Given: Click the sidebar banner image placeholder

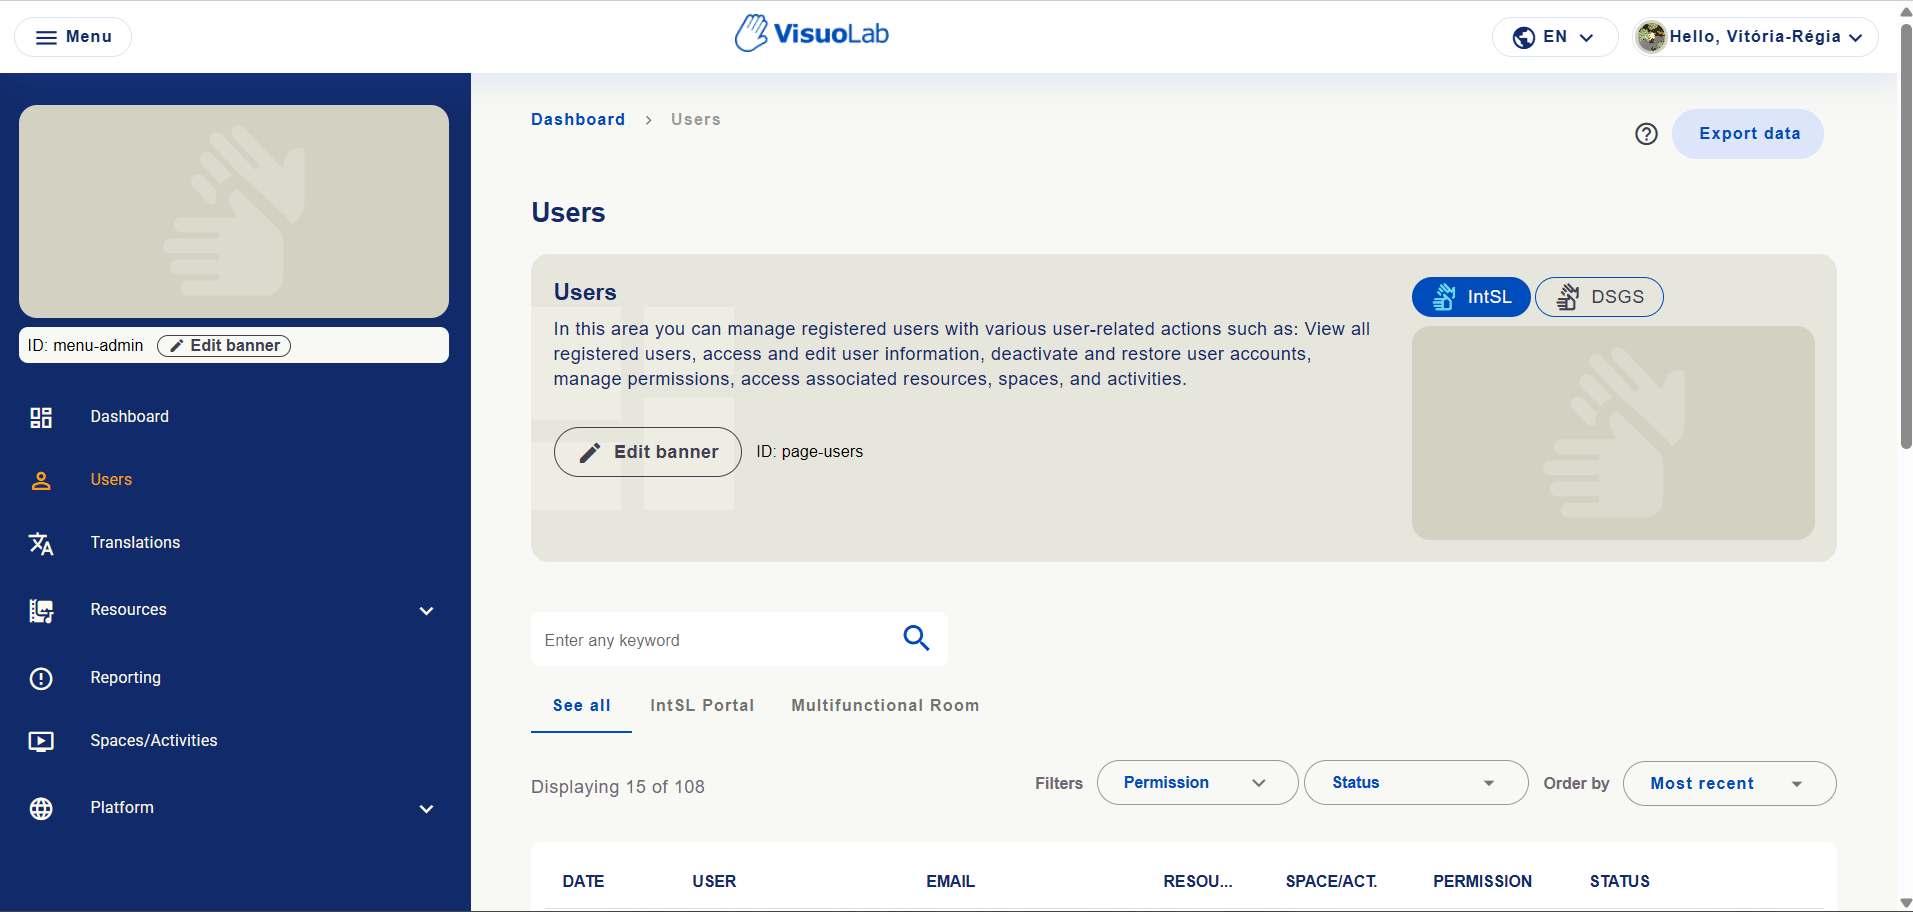Looking at the screenshot, I should (234, 211).
